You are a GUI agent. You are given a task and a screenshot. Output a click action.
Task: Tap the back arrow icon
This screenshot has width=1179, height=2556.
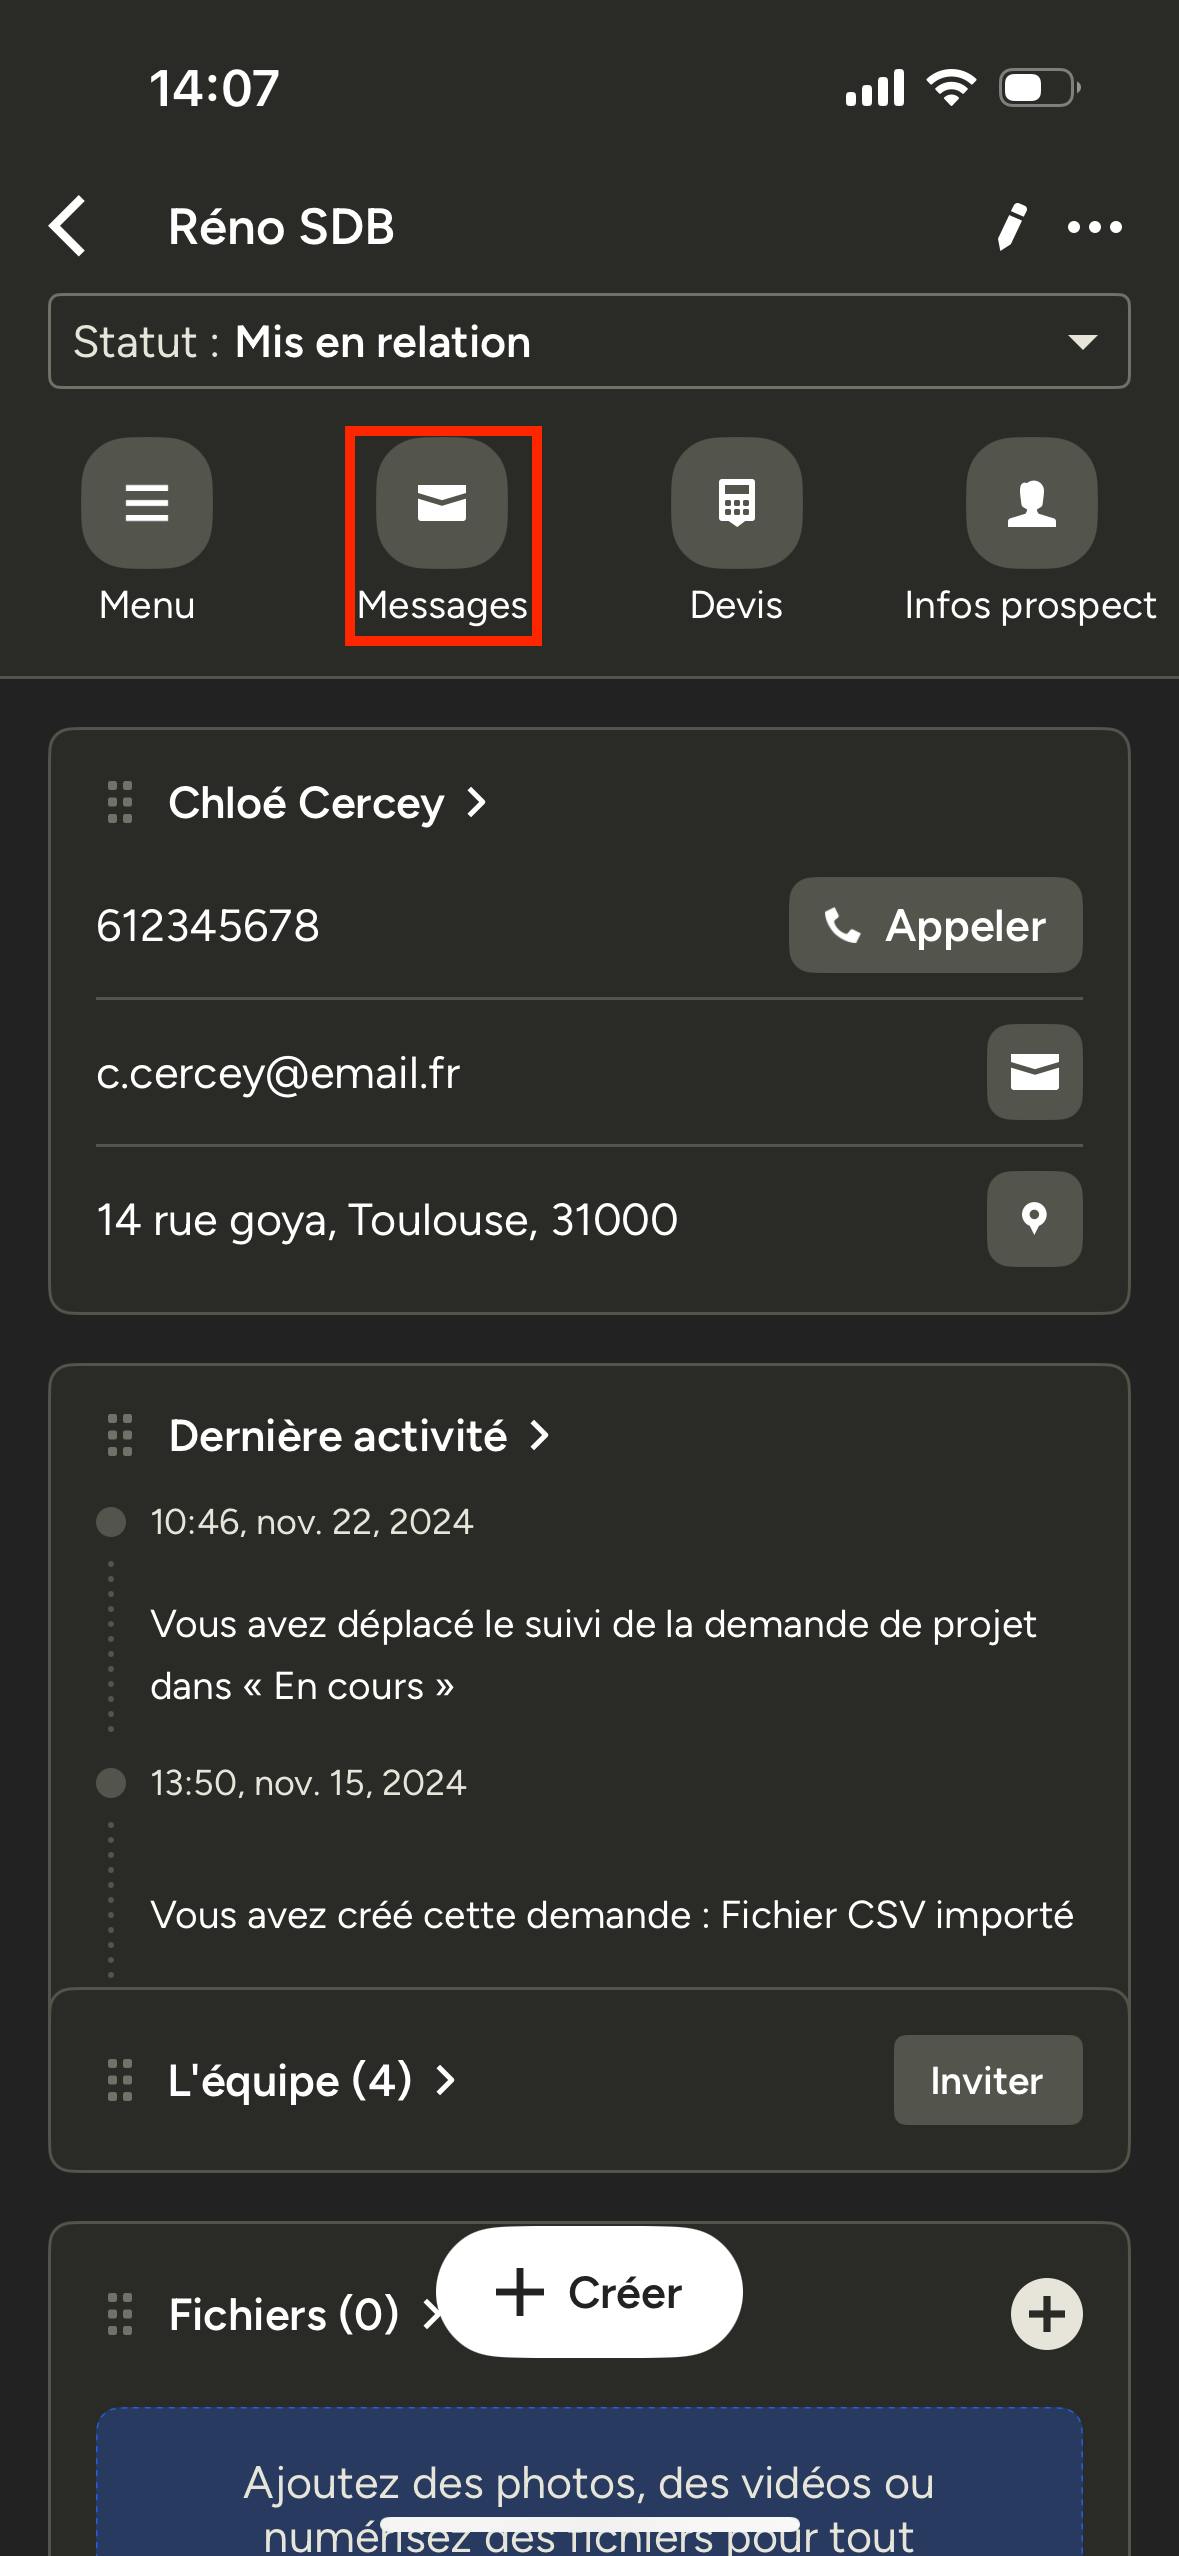(68, 226)
